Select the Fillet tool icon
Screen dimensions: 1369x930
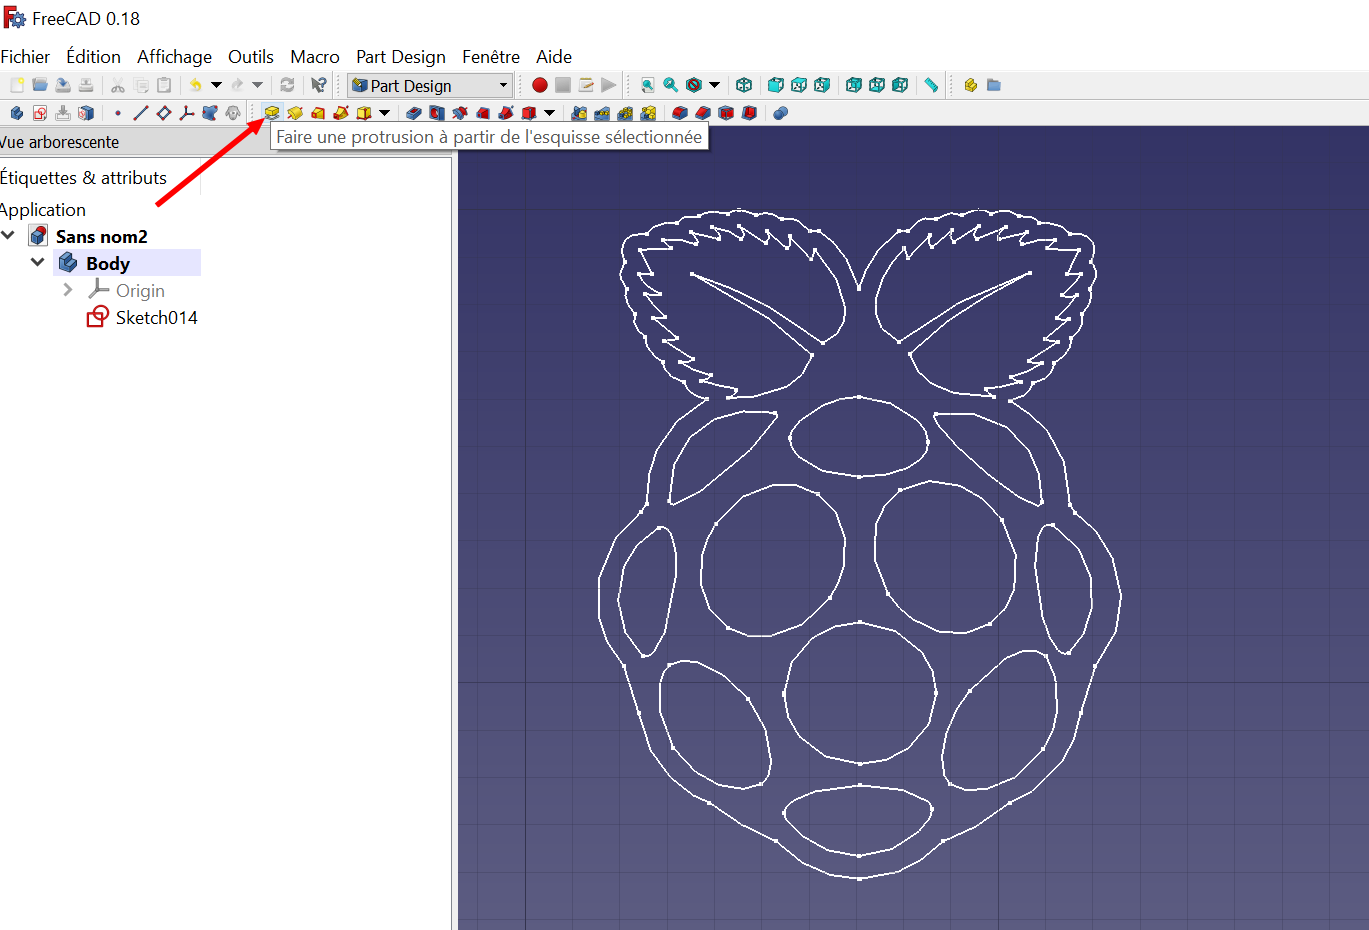(x=680, y=113)
